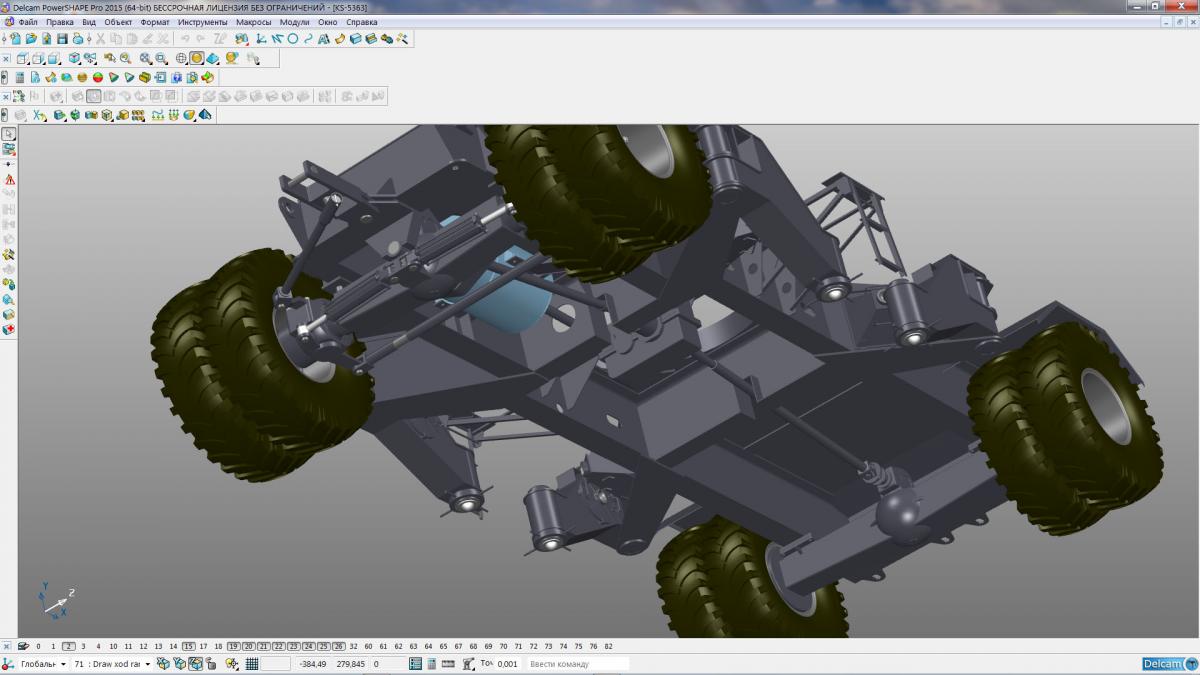The height and width of the screenshot is (675, 1200).
Task: Click the red-green sphere primitive icon
Action: click(98, 77)
